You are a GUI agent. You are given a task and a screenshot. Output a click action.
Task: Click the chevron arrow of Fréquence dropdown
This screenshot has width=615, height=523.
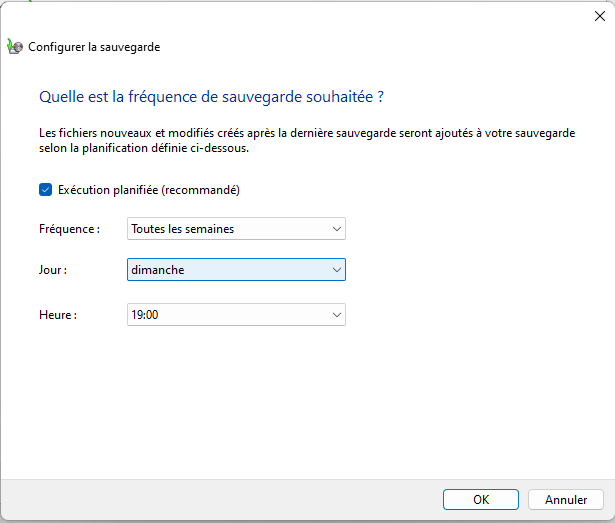pos(335,229)
